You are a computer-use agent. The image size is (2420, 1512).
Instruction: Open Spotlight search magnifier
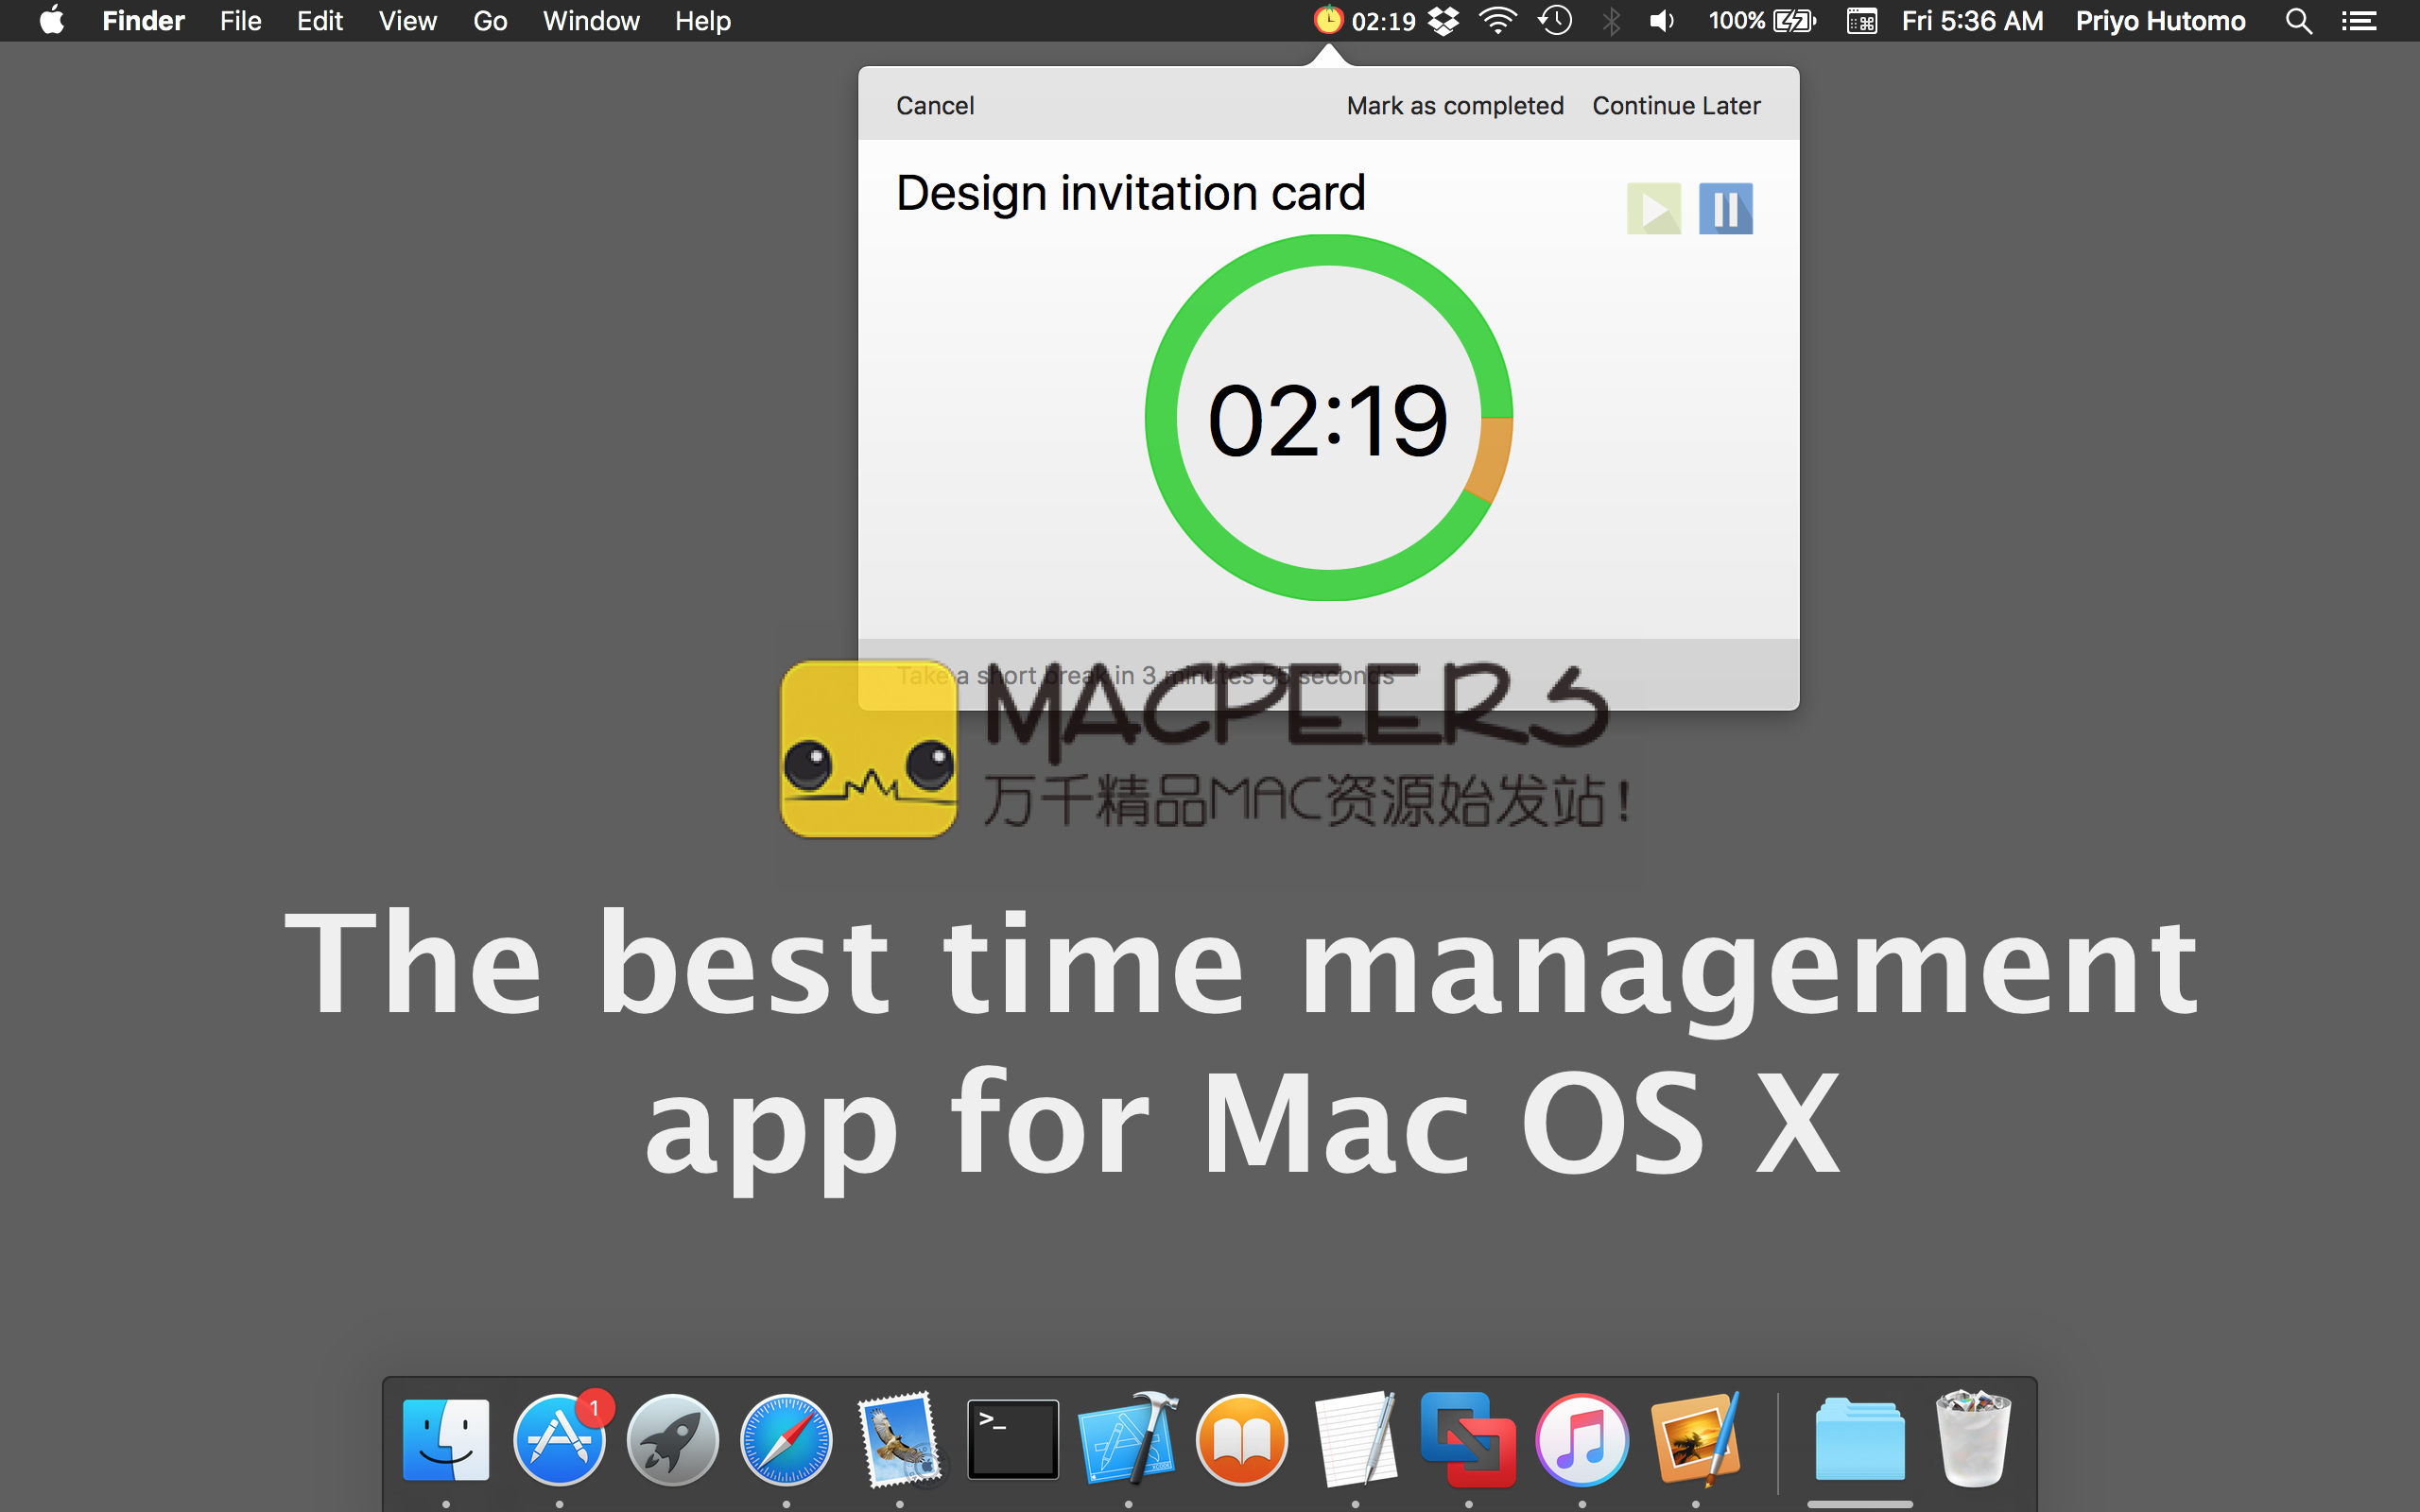tap(2298, 21)
